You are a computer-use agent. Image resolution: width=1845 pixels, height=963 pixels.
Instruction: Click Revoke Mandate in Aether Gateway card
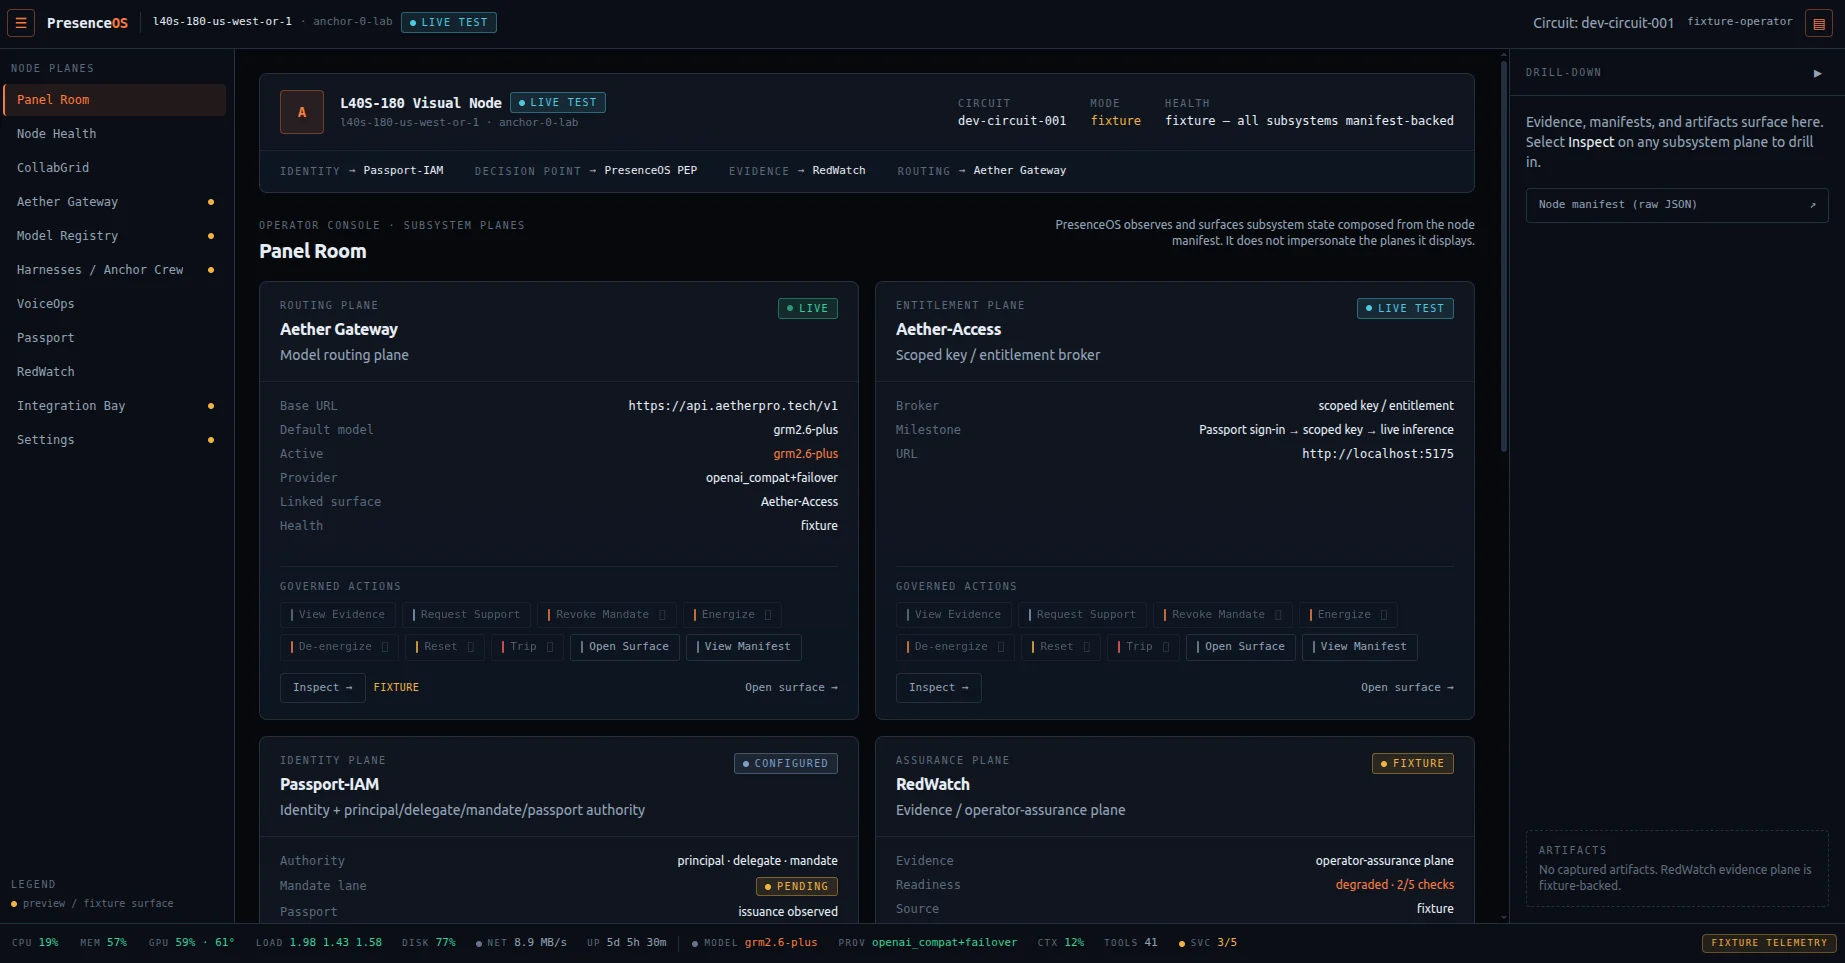click(607, 615)
